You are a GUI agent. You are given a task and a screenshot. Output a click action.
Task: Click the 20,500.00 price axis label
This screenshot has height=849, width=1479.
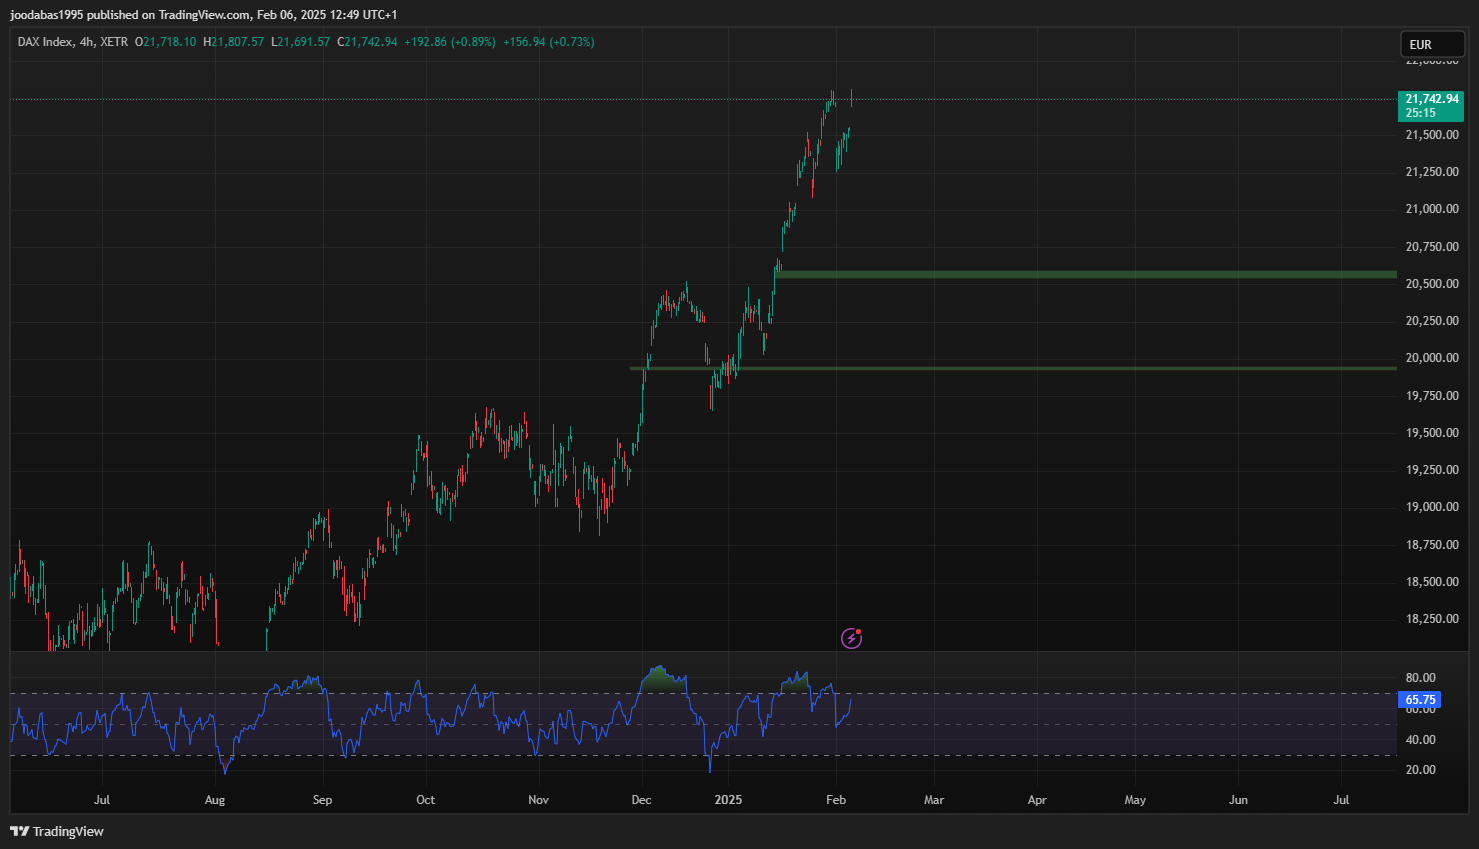(x=1432, y=284)
